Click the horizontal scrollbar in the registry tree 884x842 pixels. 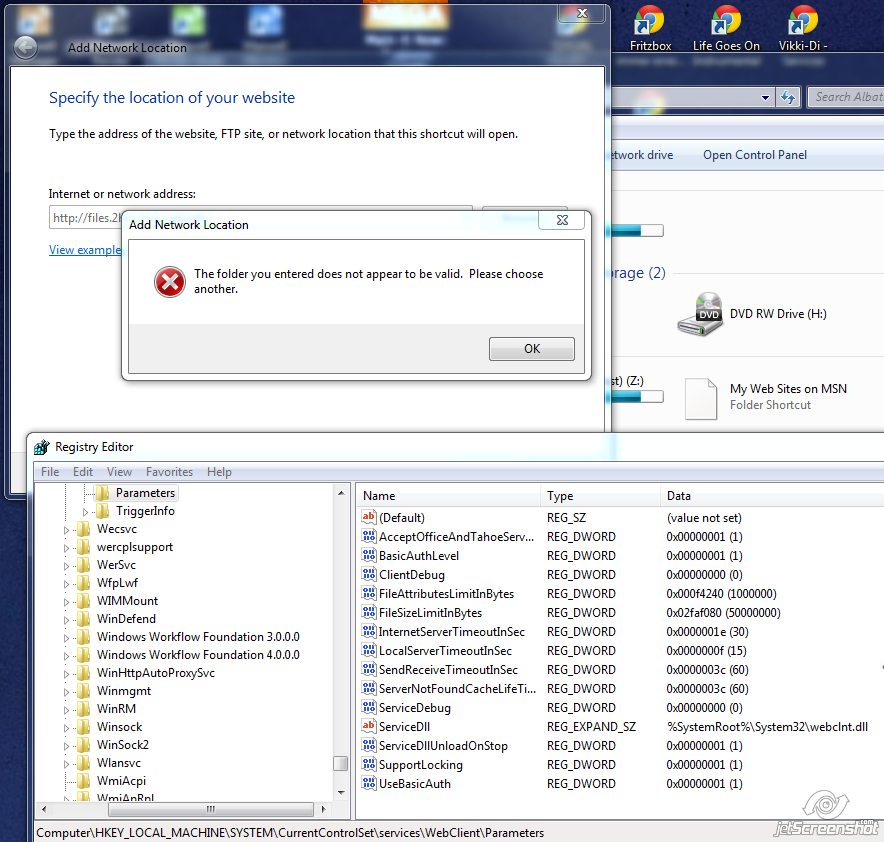[x=184, y=809]
